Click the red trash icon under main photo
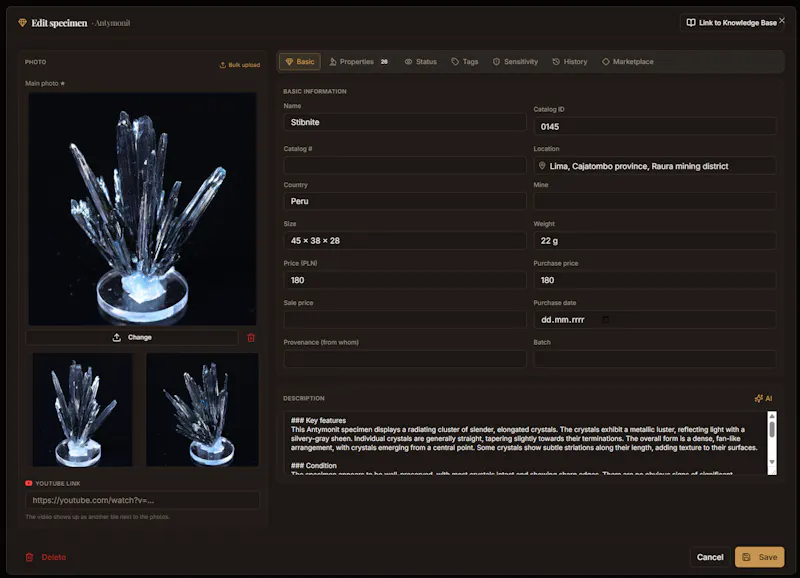 [x=251, y=338]
